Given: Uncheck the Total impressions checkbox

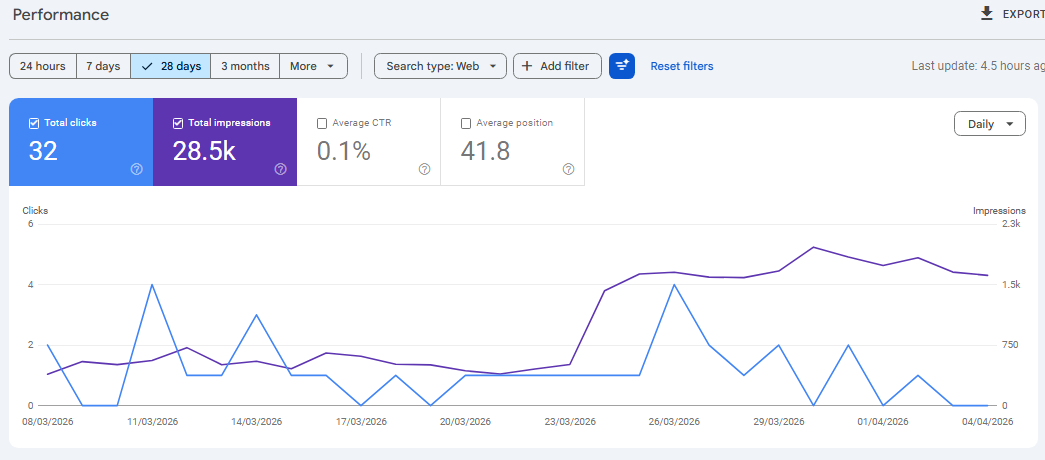Looking at the screenshot, I should (x=179, y=123).
